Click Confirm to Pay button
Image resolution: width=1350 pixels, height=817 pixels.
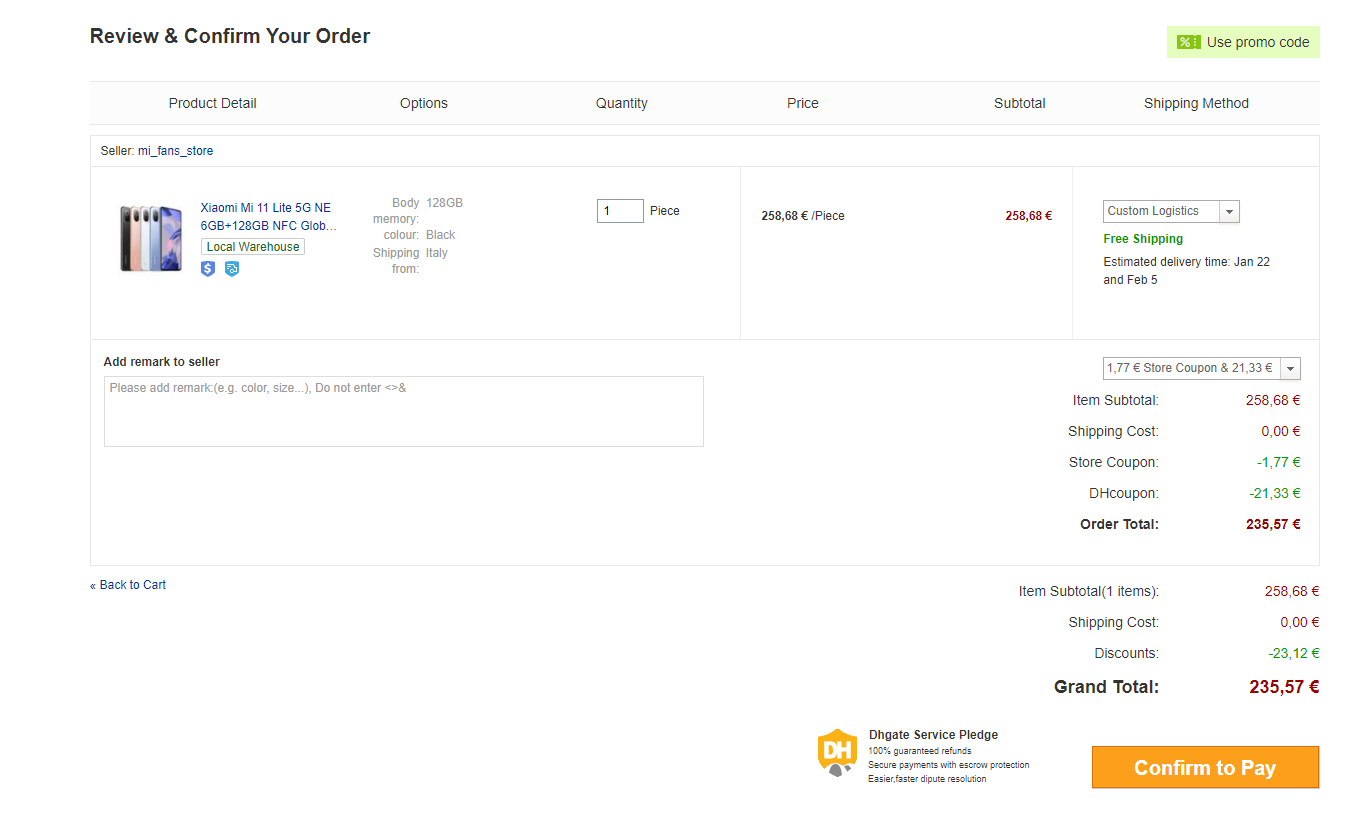pos(1205,767)
